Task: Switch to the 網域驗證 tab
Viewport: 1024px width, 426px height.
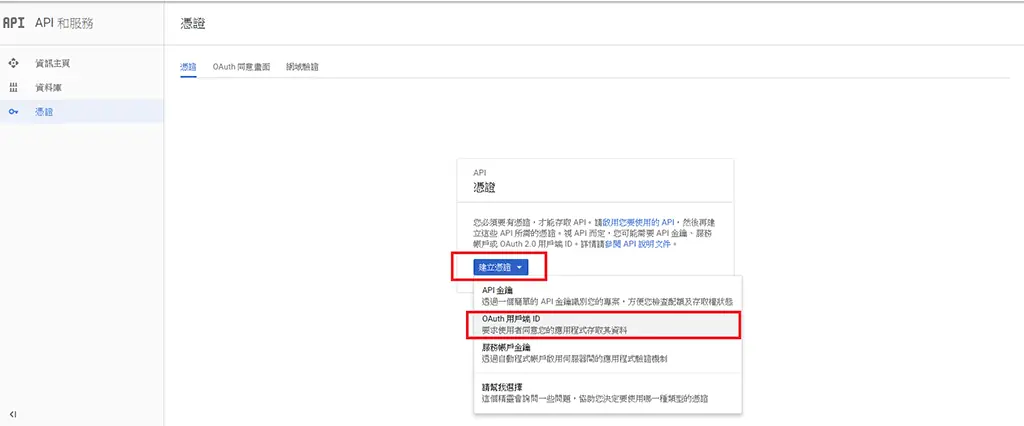Action: coord(302,67)
